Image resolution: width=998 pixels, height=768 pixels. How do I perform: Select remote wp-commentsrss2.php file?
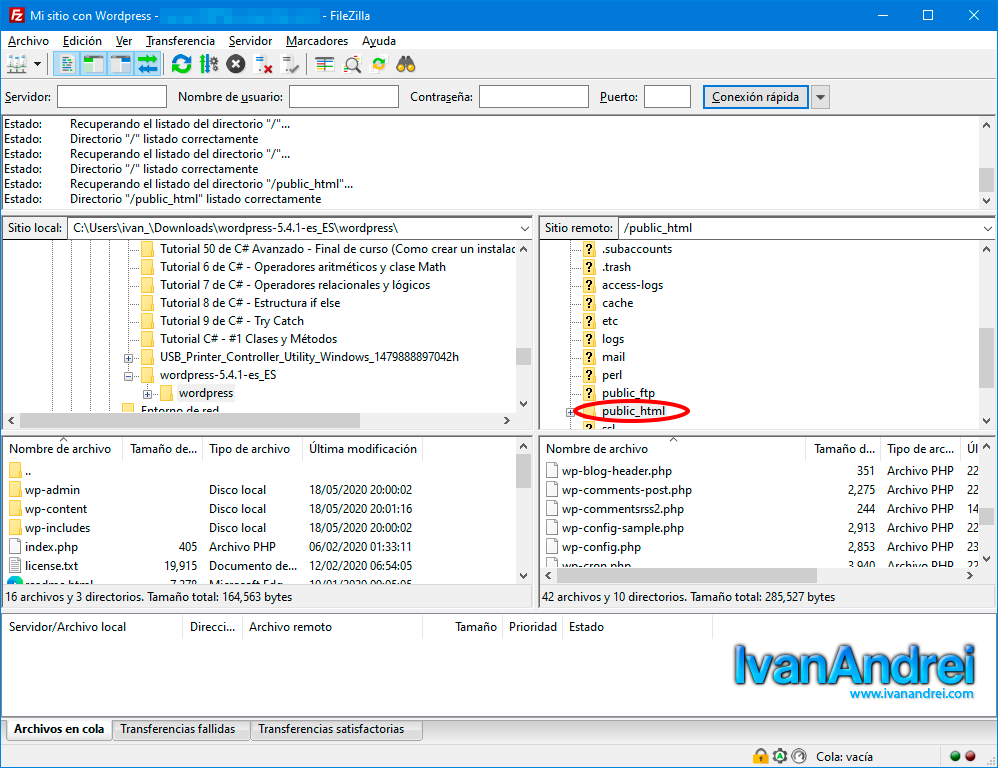click(x=622, y=509)
